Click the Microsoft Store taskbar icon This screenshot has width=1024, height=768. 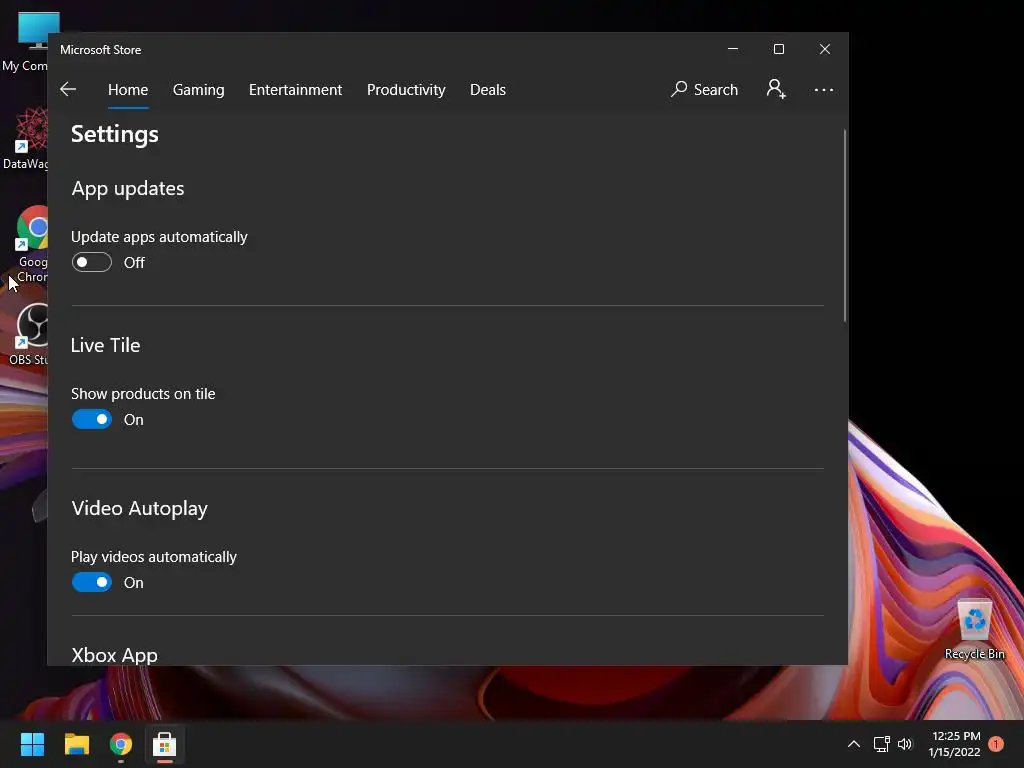pyautogui.click(x=165, y=744)
